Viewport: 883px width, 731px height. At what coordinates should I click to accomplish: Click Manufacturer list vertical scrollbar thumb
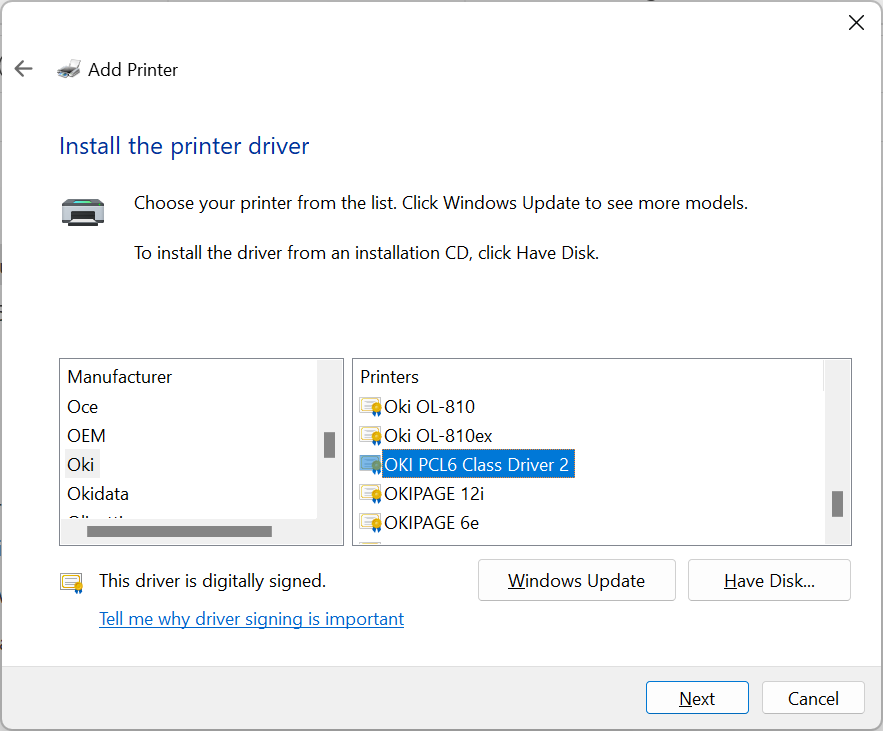pos(329,445)
